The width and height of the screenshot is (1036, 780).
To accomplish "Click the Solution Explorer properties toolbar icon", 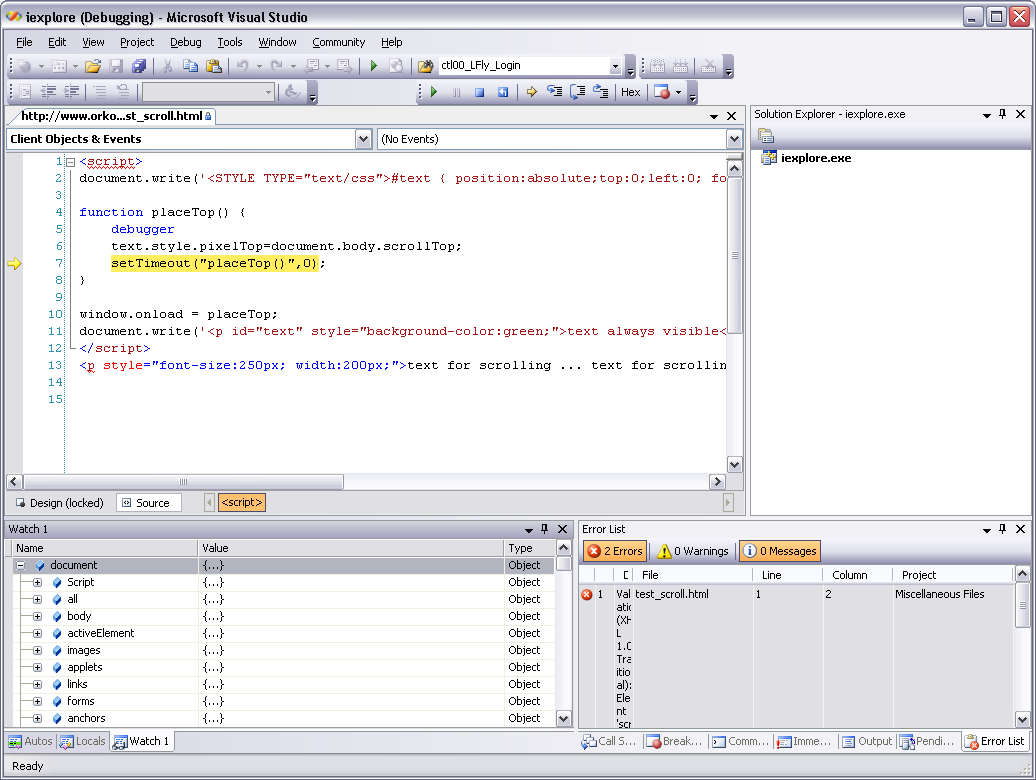I will pos(766,136).
